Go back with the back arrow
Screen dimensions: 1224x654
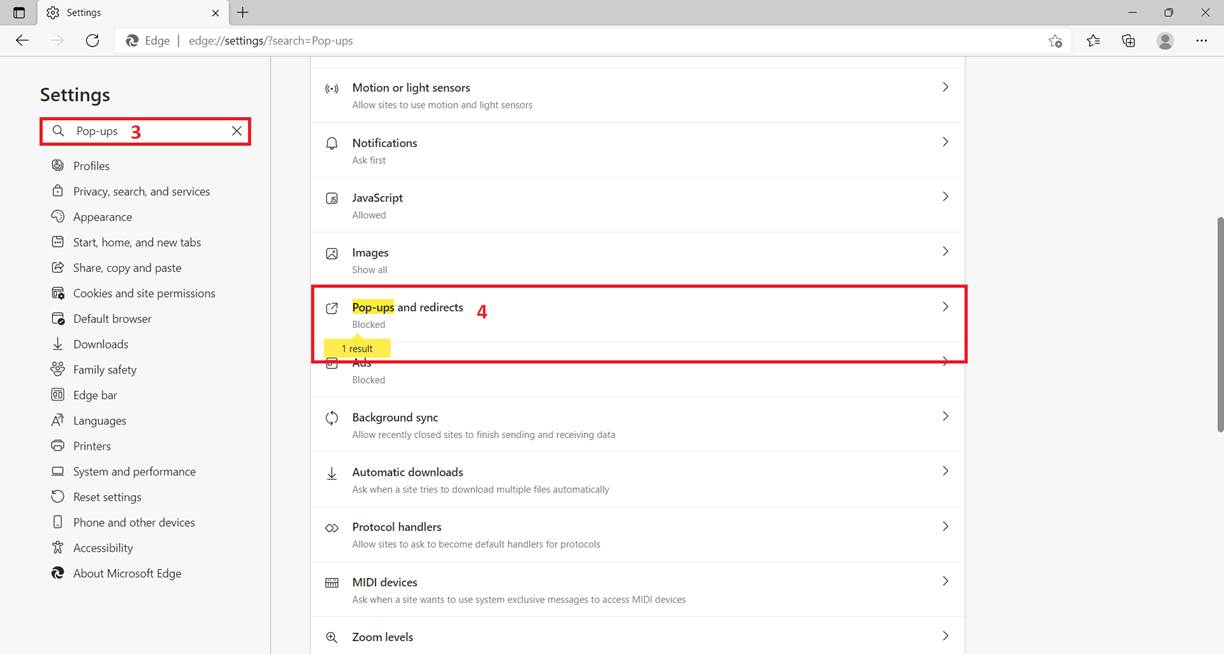click(22, 41)
